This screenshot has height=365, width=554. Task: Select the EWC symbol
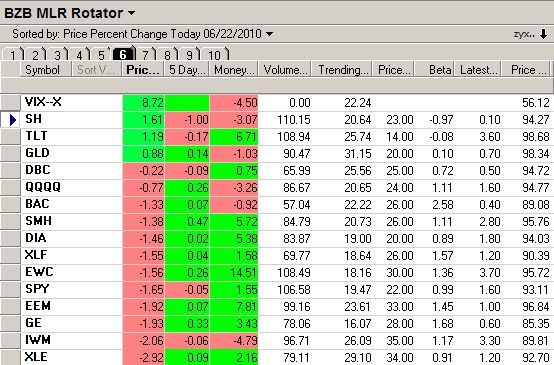point(39,272)
